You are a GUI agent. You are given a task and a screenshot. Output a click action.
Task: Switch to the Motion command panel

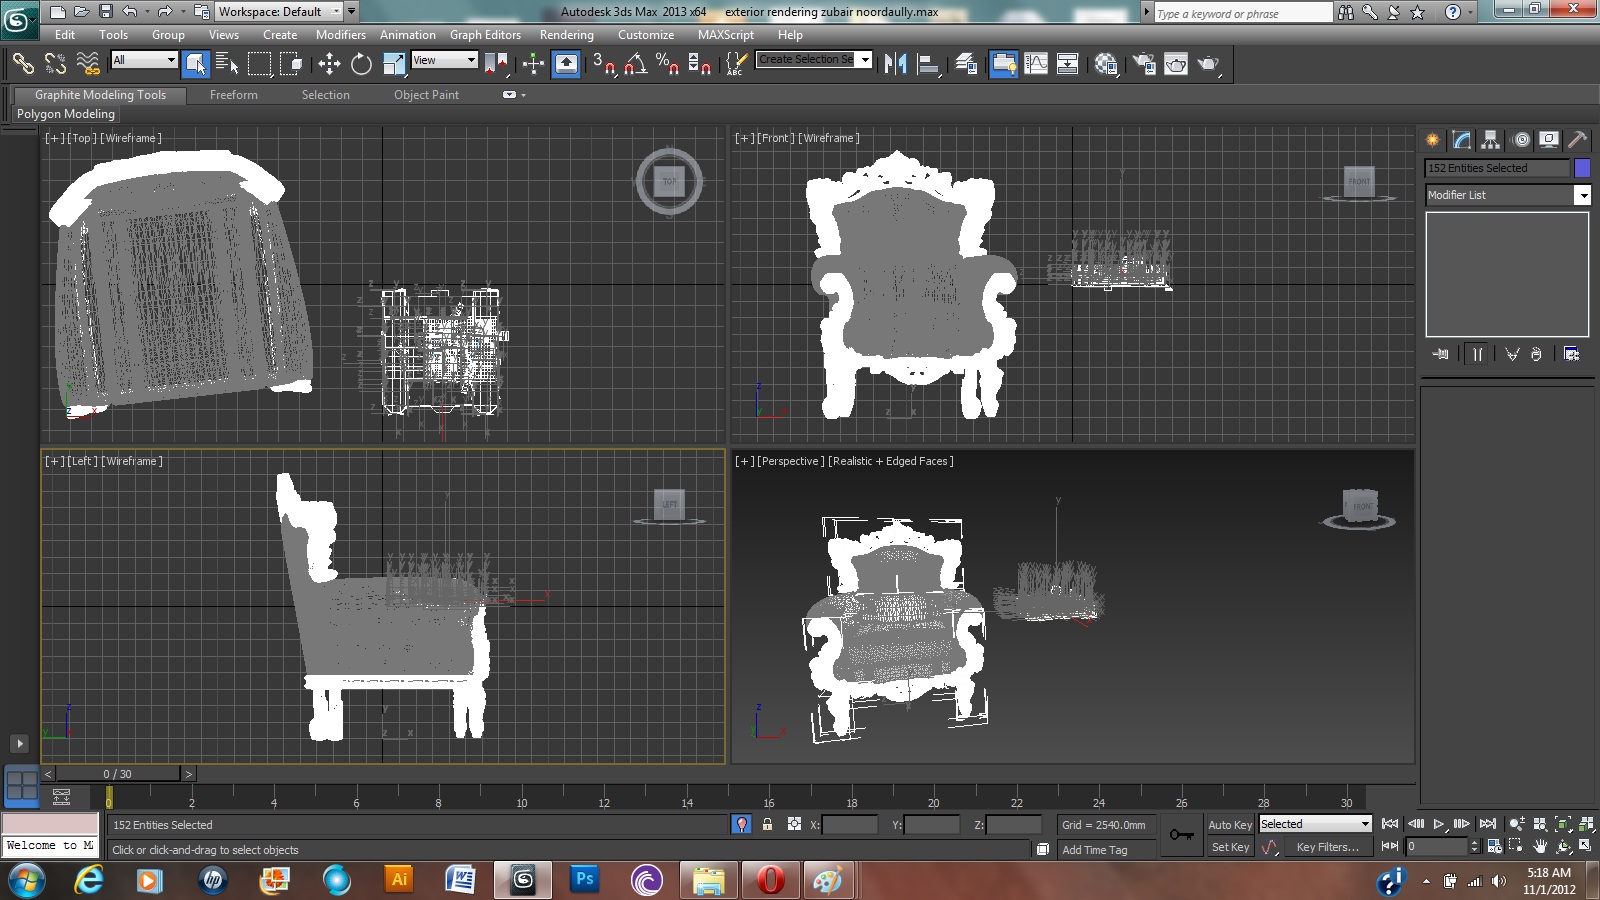[1521, 140]
